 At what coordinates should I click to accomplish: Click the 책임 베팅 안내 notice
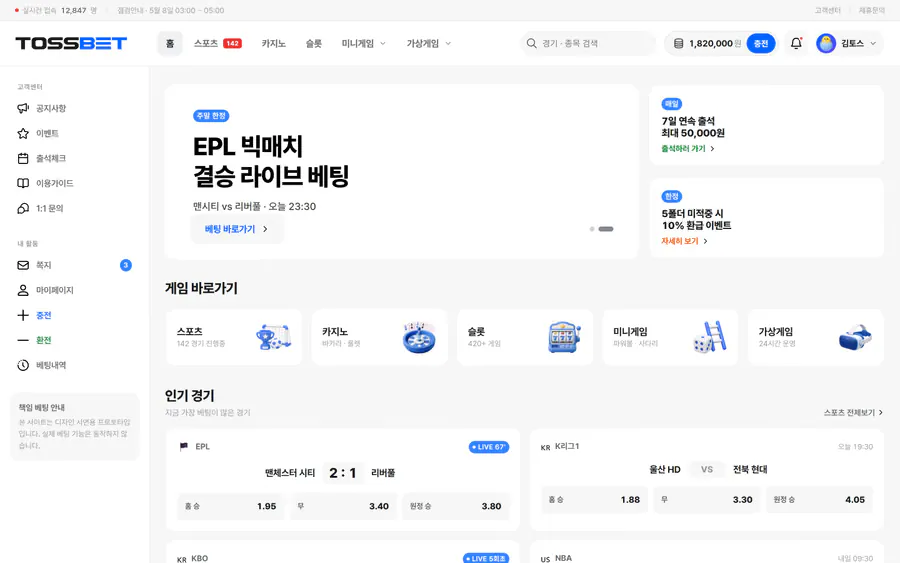click(75, 426)
